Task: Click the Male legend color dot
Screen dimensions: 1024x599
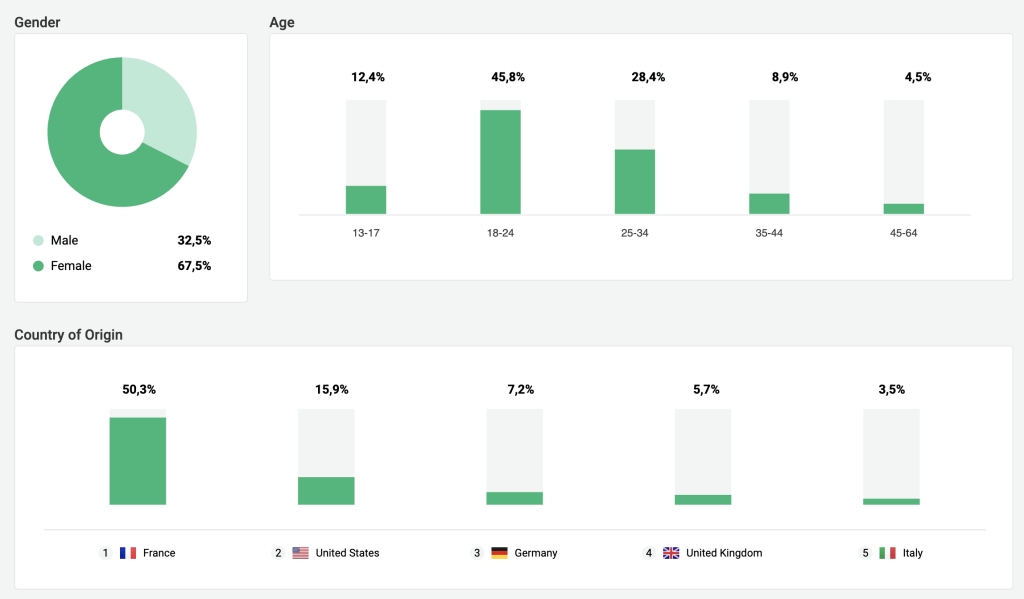Action: (x=38, y=241)
